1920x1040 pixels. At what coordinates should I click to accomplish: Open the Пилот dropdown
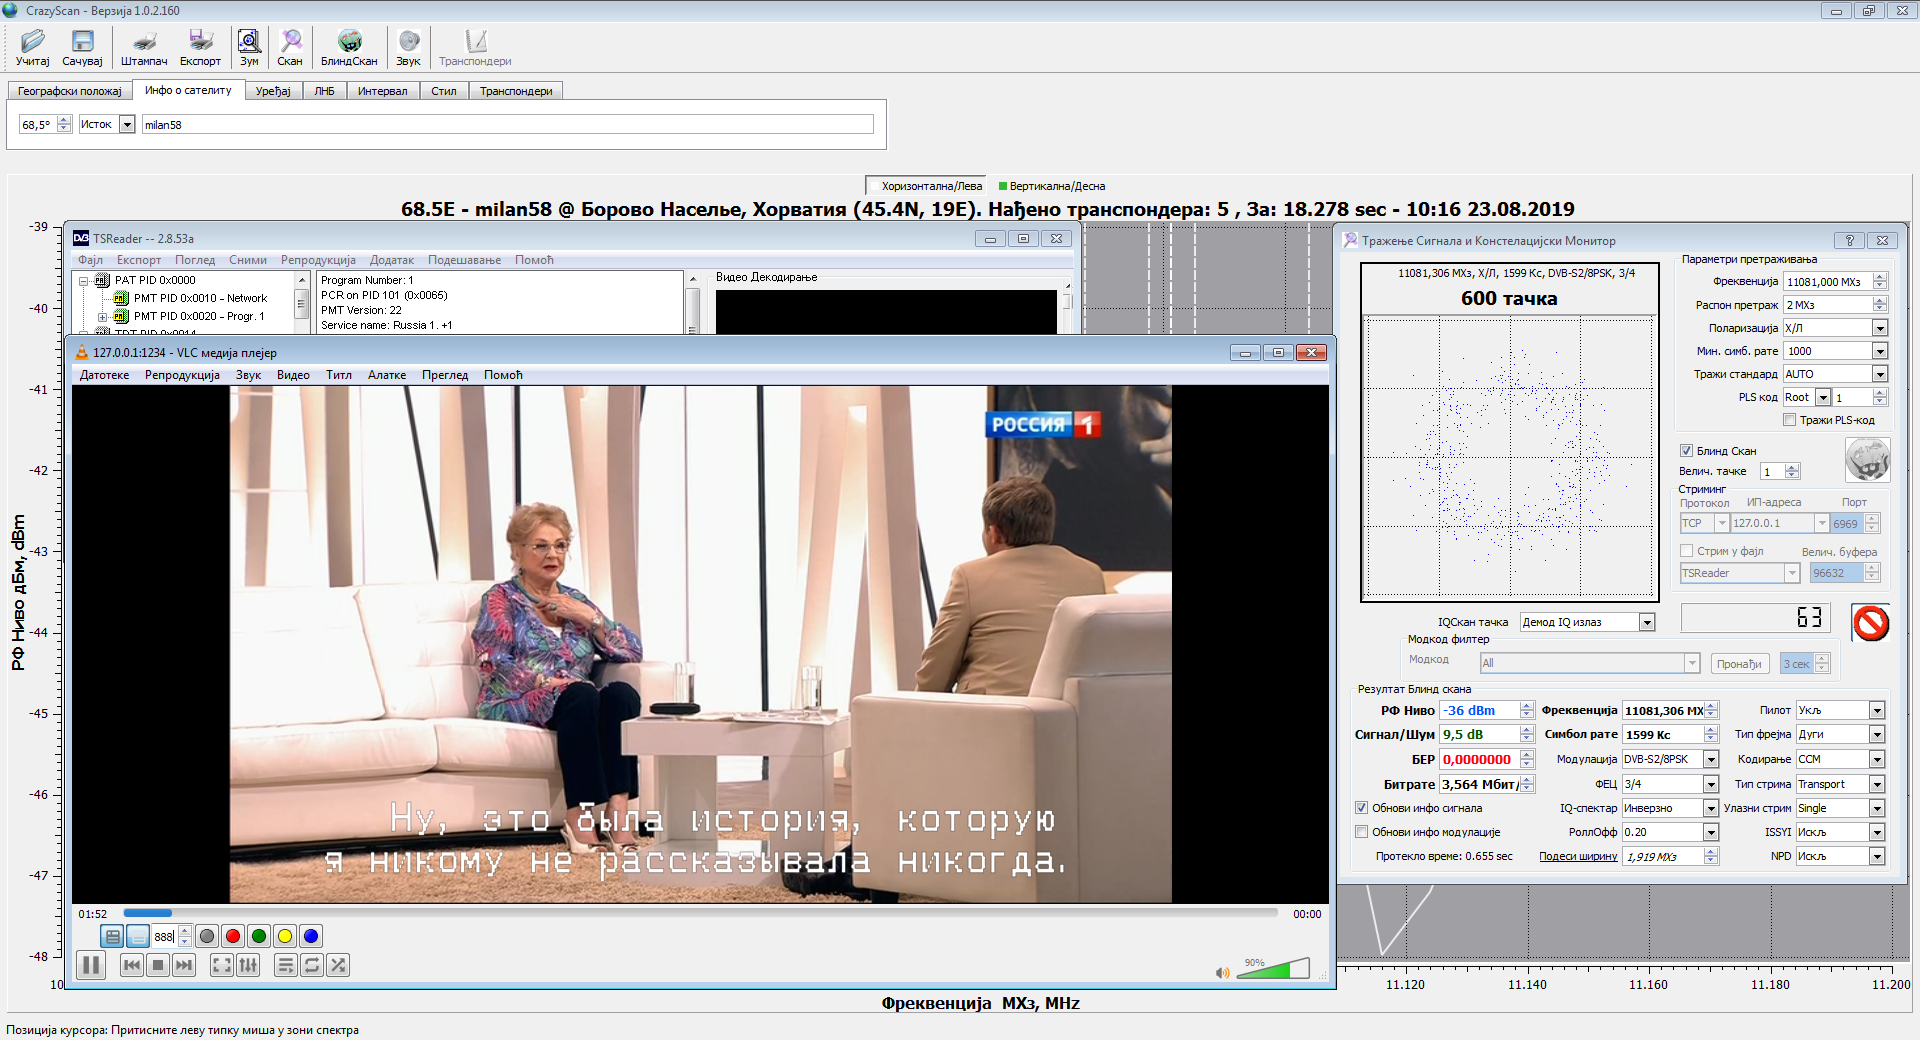pos(1877,710)
